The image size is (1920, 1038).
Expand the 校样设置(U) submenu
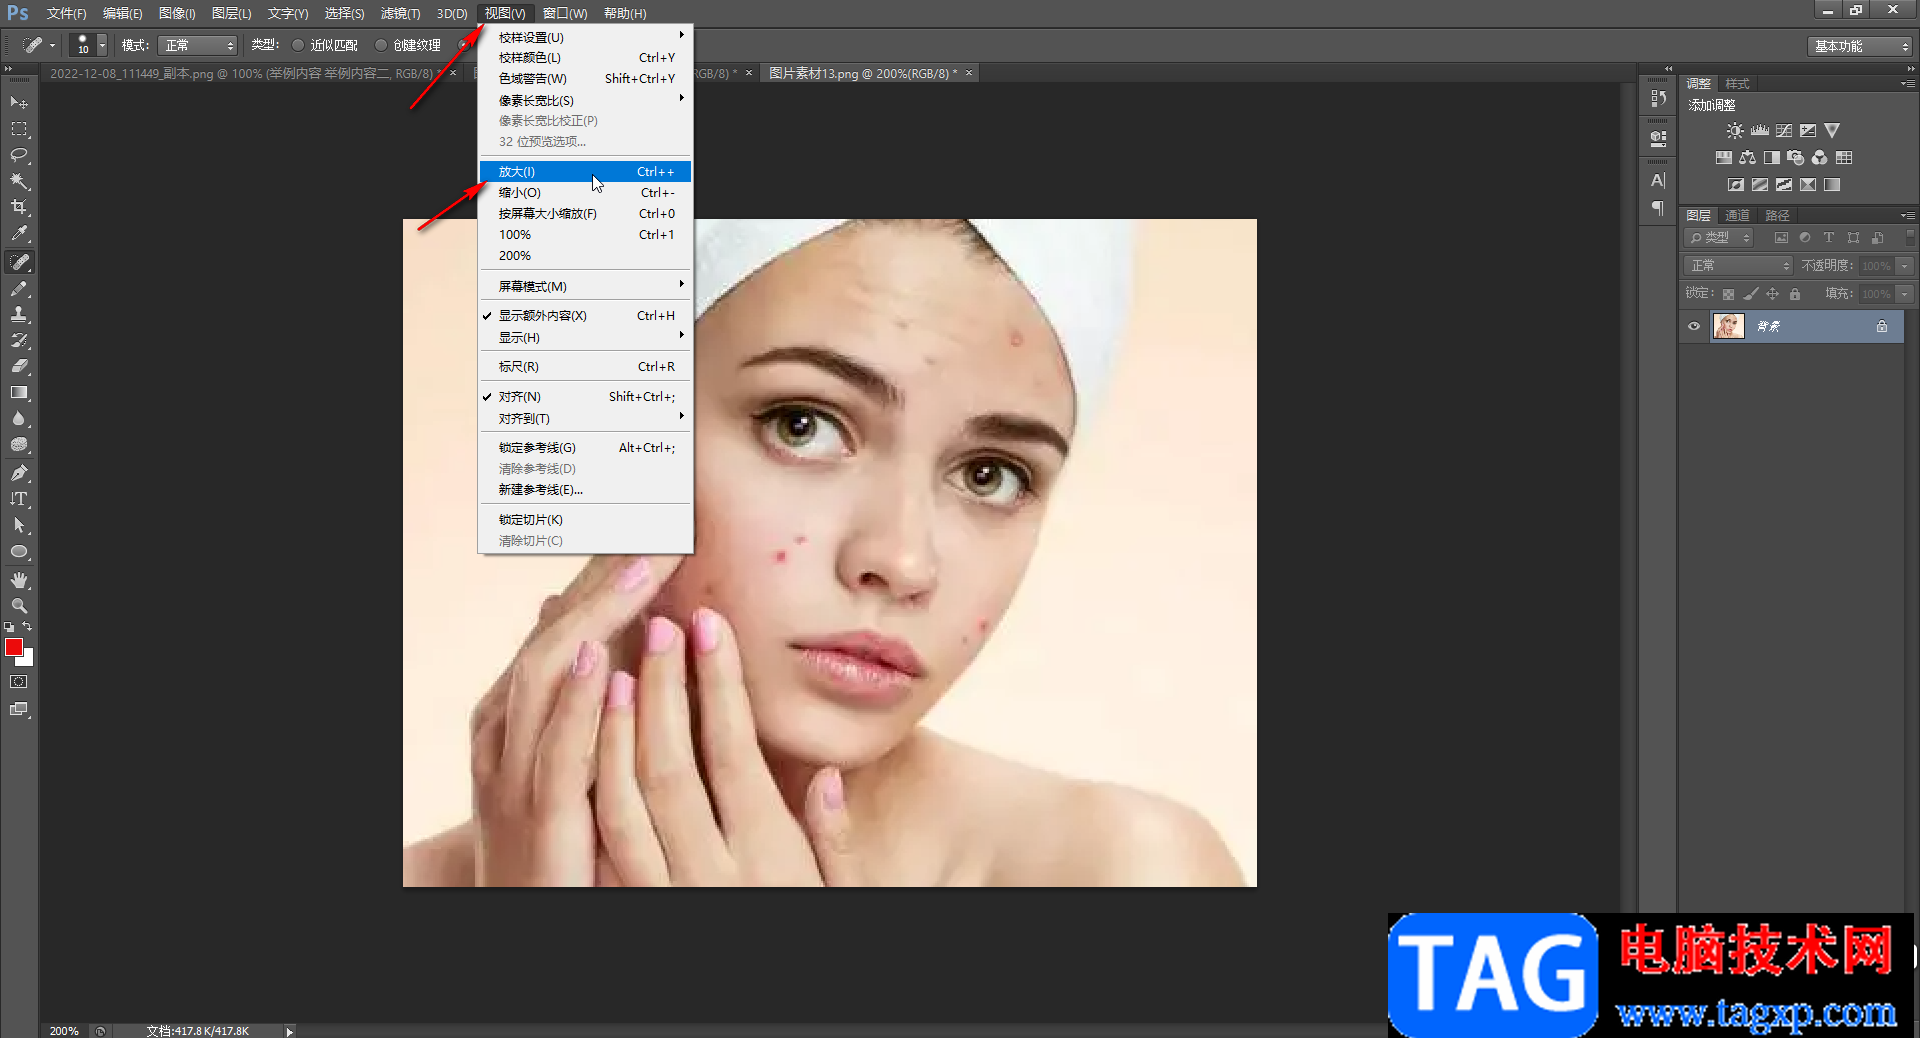(585, 37)
